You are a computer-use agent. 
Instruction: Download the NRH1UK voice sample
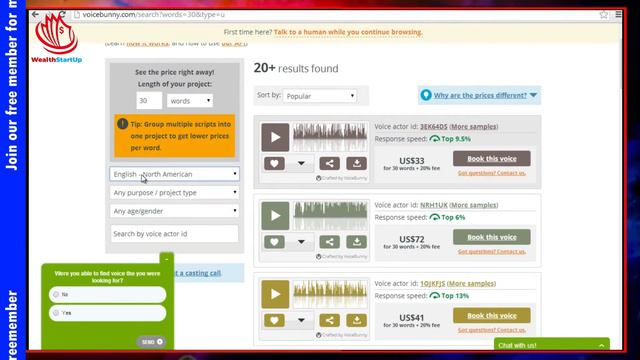(357, 242)
